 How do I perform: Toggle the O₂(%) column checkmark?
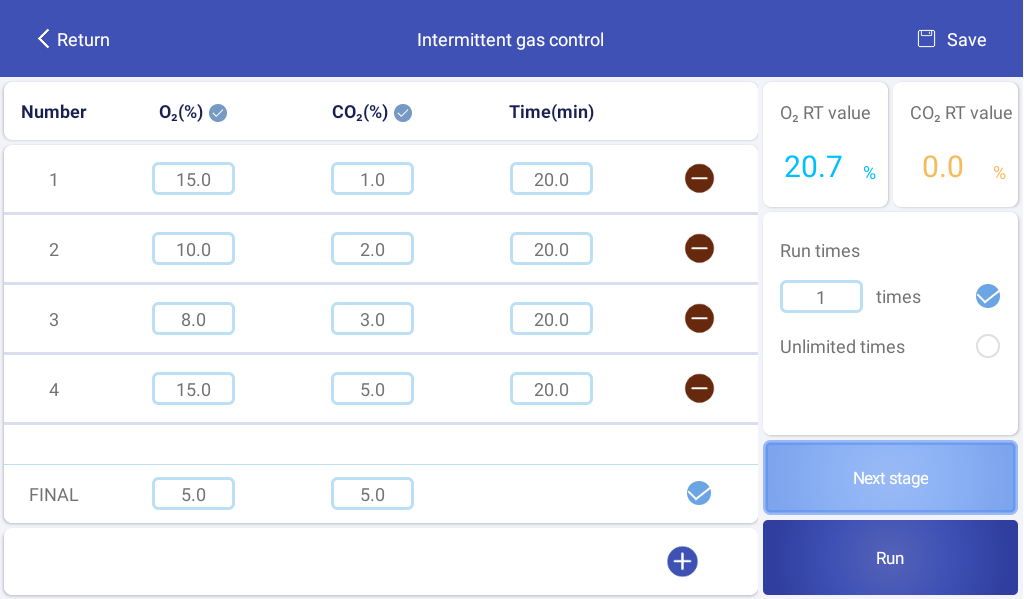218,113
